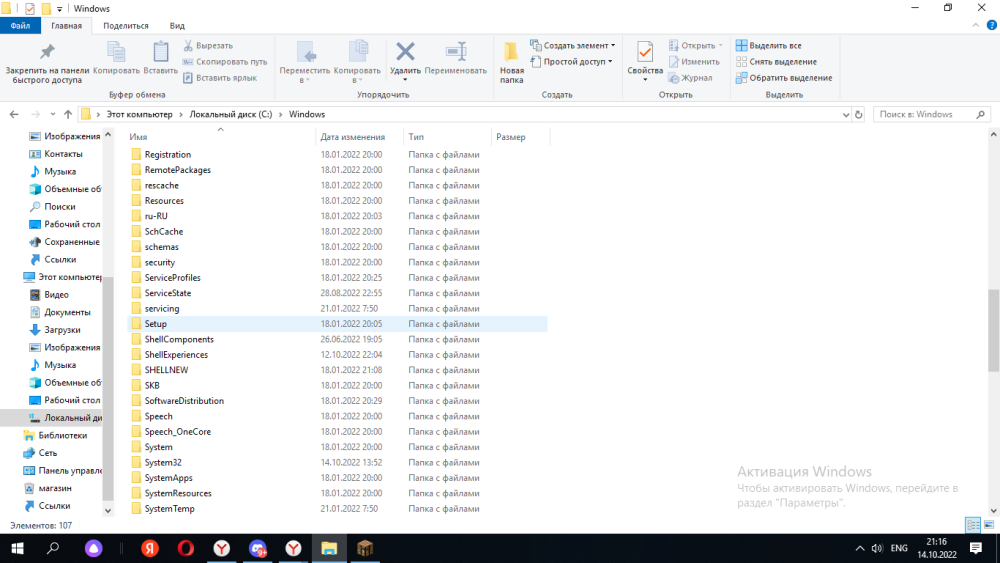
Task: Switch to Вид ribbon tab
Action: pyautogui.click(x=177, y=26)
